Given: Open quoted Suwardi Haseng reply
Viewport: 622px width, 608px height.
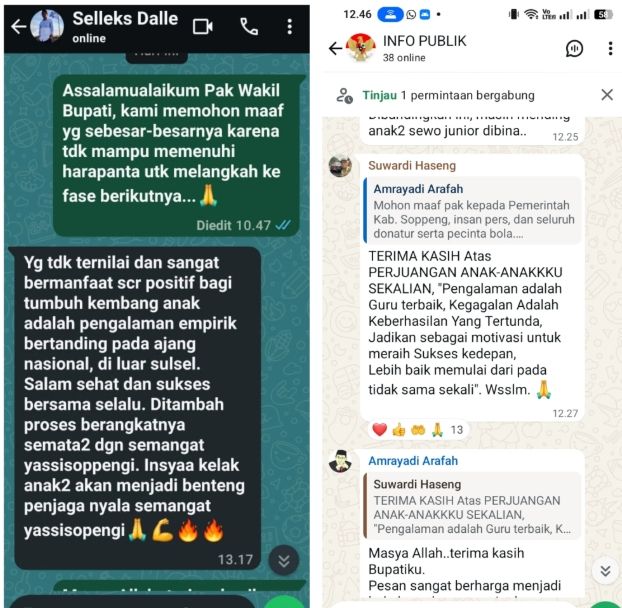Looking at the screenshot, I should click(x=472, y=506).
